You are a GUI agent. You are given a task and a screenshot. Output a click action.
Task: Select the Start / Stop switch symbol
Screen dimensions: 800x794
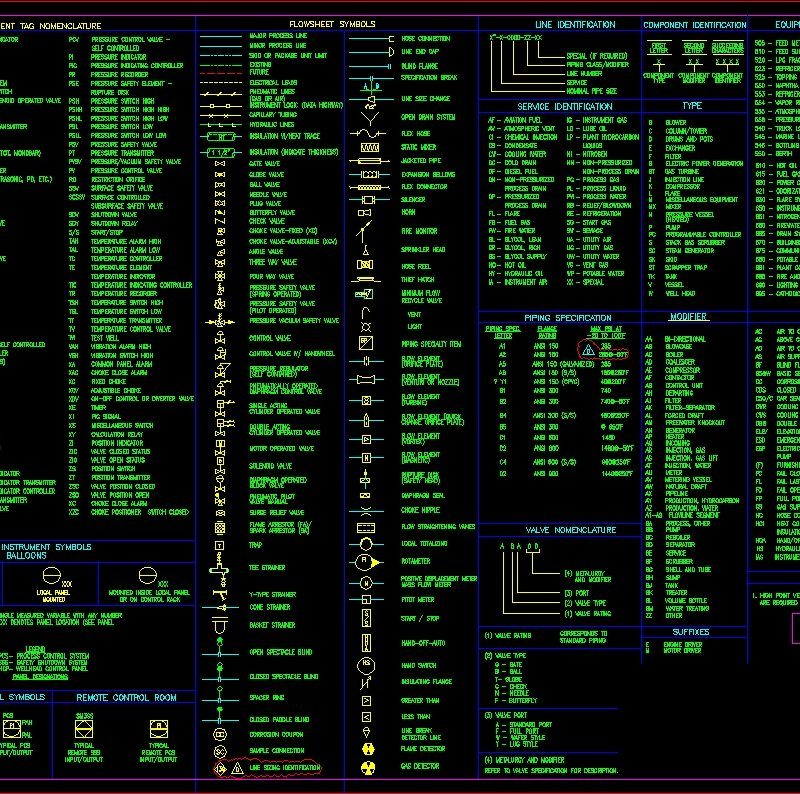366,618
